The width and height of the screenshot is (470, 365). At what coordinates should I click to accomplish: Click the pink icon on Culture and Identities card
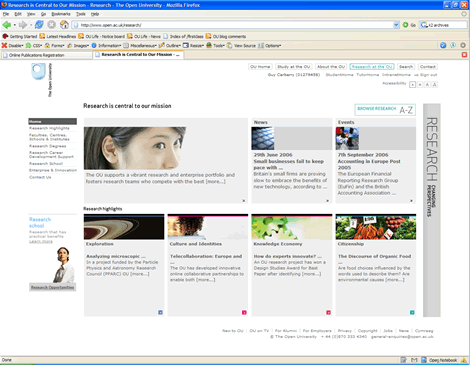coord(244,312)
